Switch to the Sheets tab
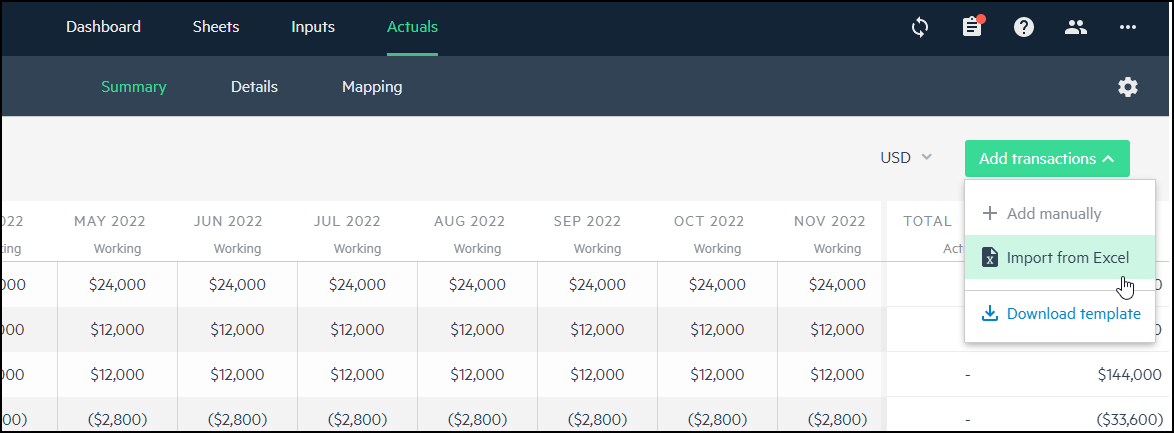 pos(216,27)
